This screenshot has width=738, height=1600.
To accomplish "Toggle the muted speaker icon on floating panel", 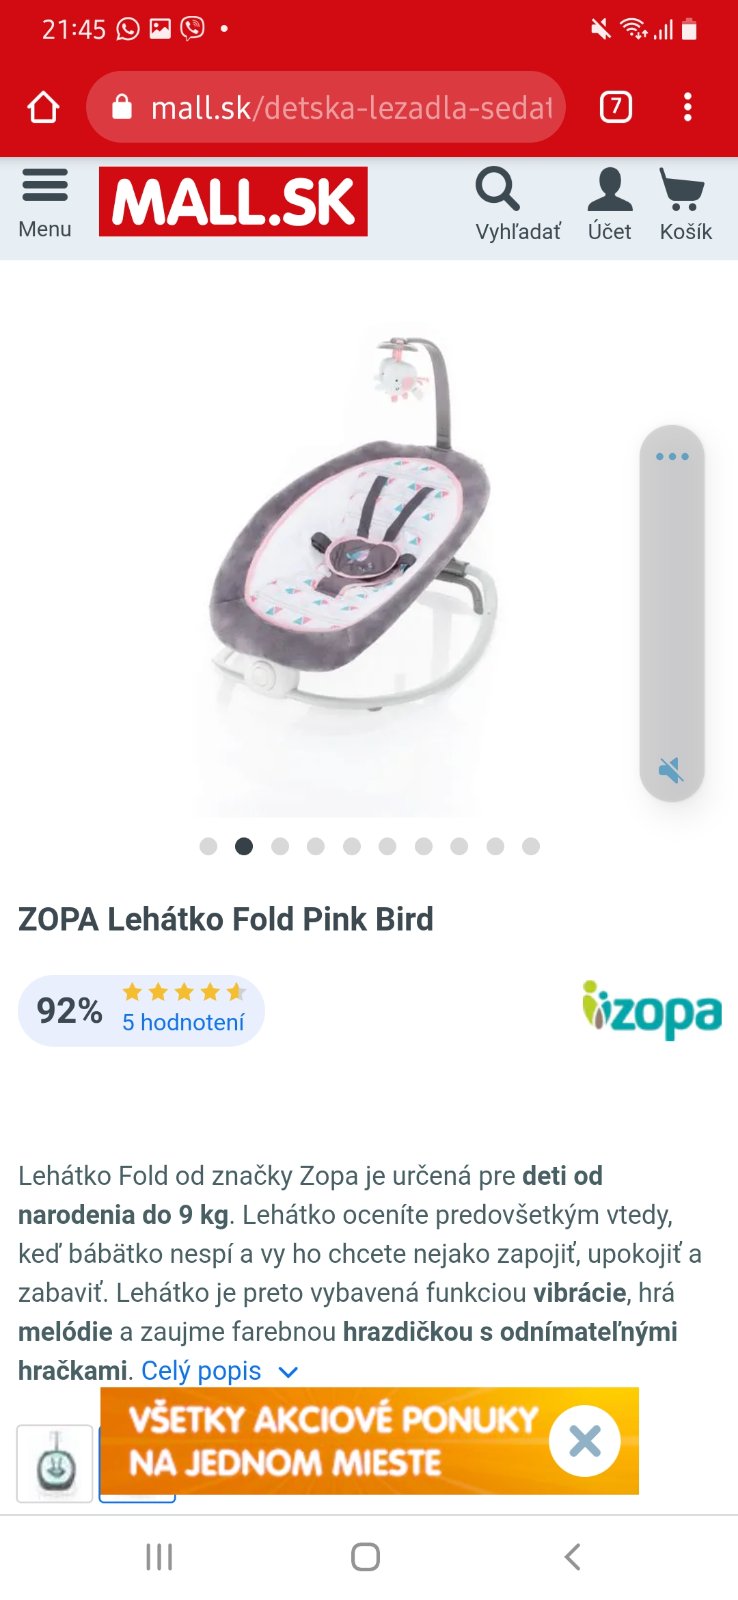I will pyautogui.click(x=671, y=770).
